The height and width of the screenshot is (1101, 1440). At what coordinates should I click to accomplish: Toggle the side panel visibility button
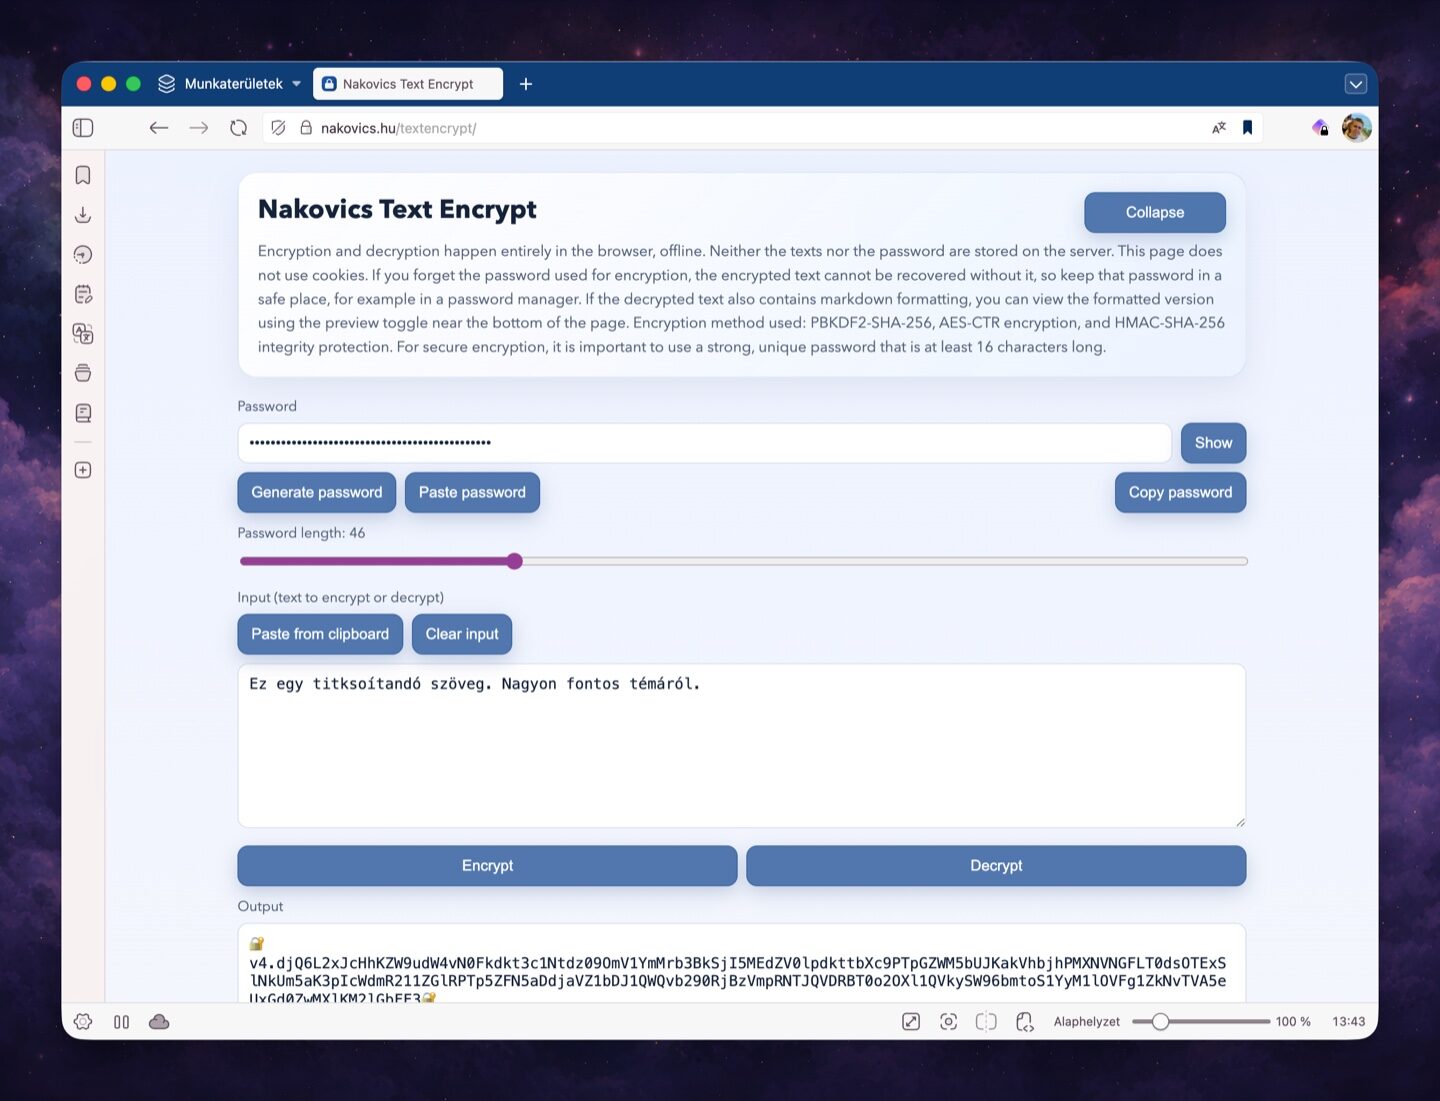coord(83,128)
